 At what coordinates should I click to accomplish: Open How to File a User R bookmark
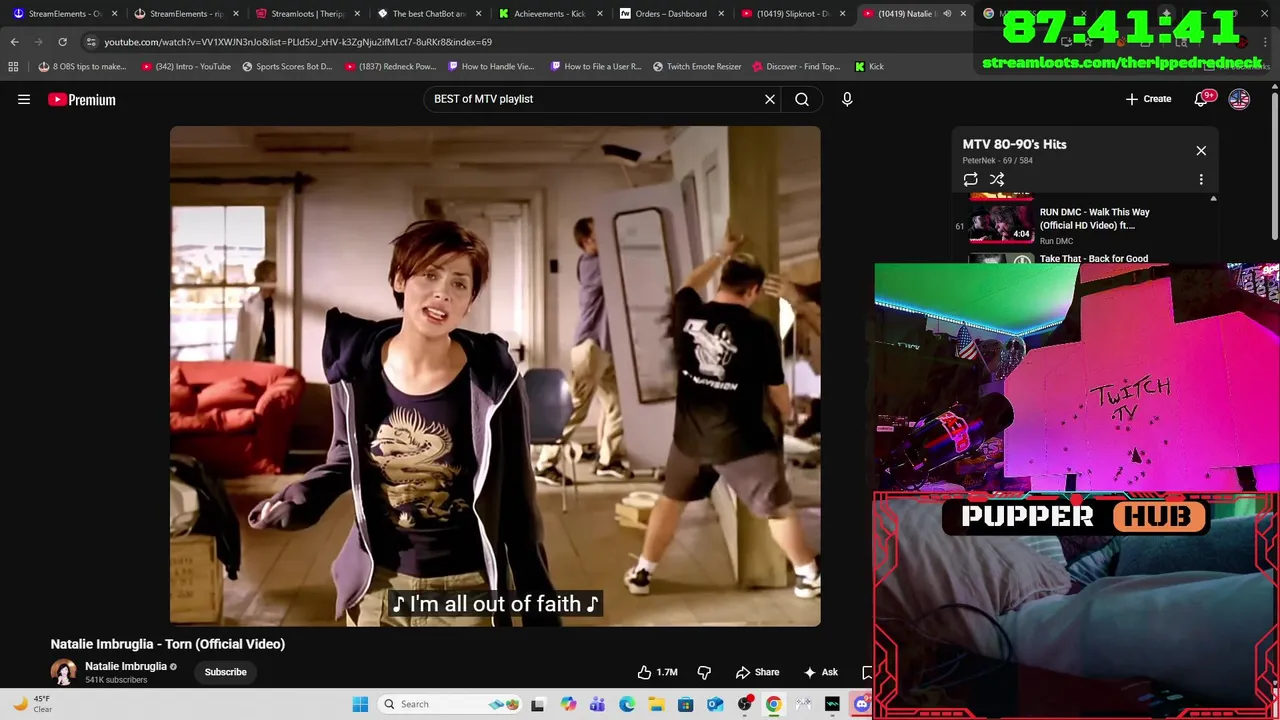(596, 67)
